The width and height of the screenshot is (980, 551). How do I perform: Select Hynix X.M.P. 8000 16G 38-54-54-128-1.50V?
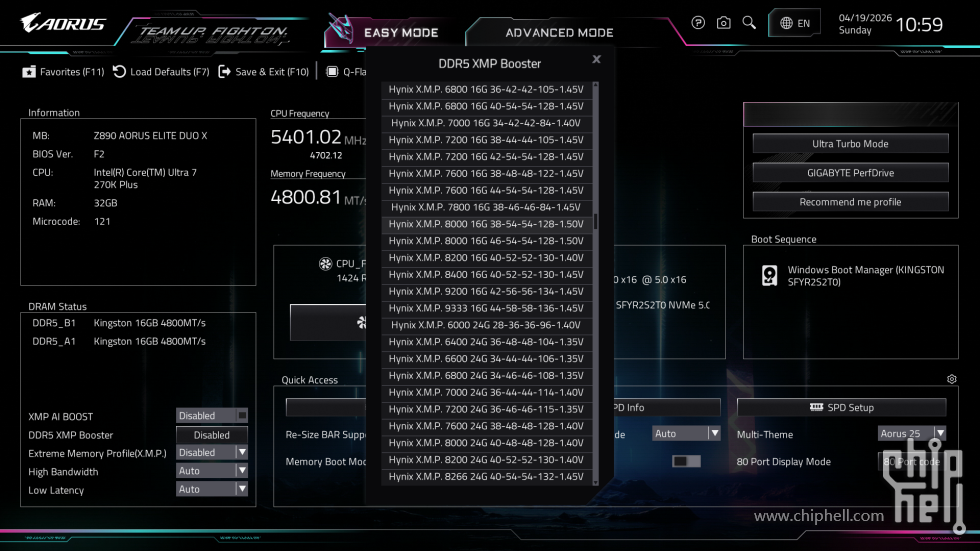tap(486, 224)
